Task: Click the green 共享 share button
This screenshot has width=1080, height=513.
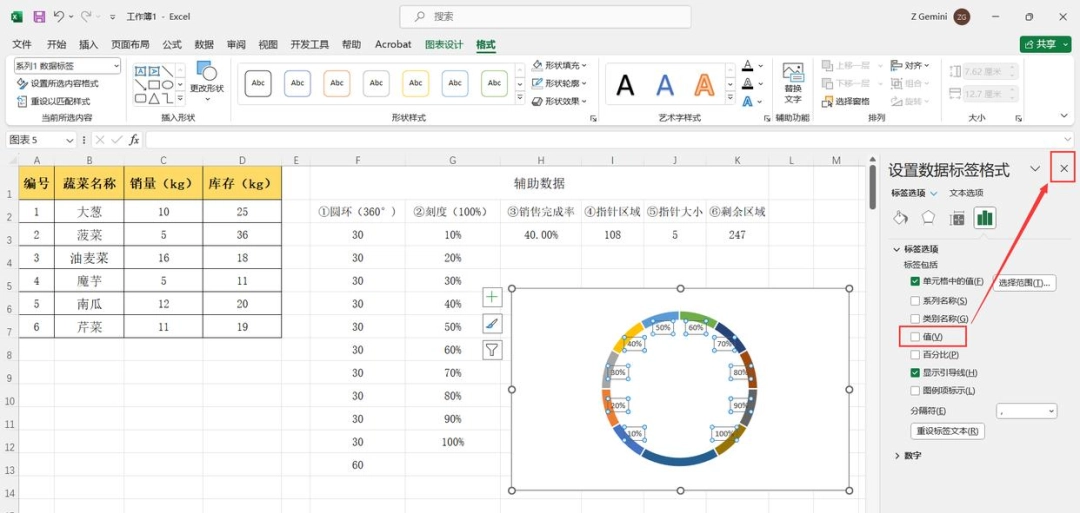Action: [x=1046, y=44]
